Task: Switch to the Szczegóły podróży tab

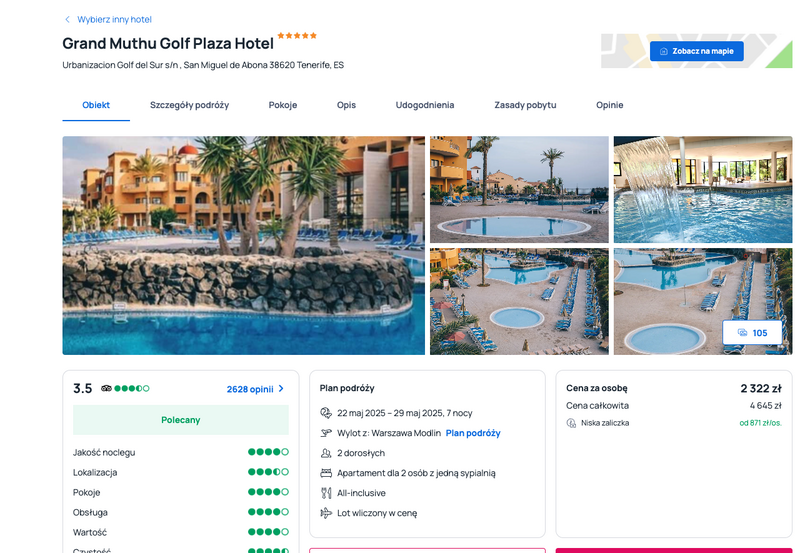Action: click(189, 105)
